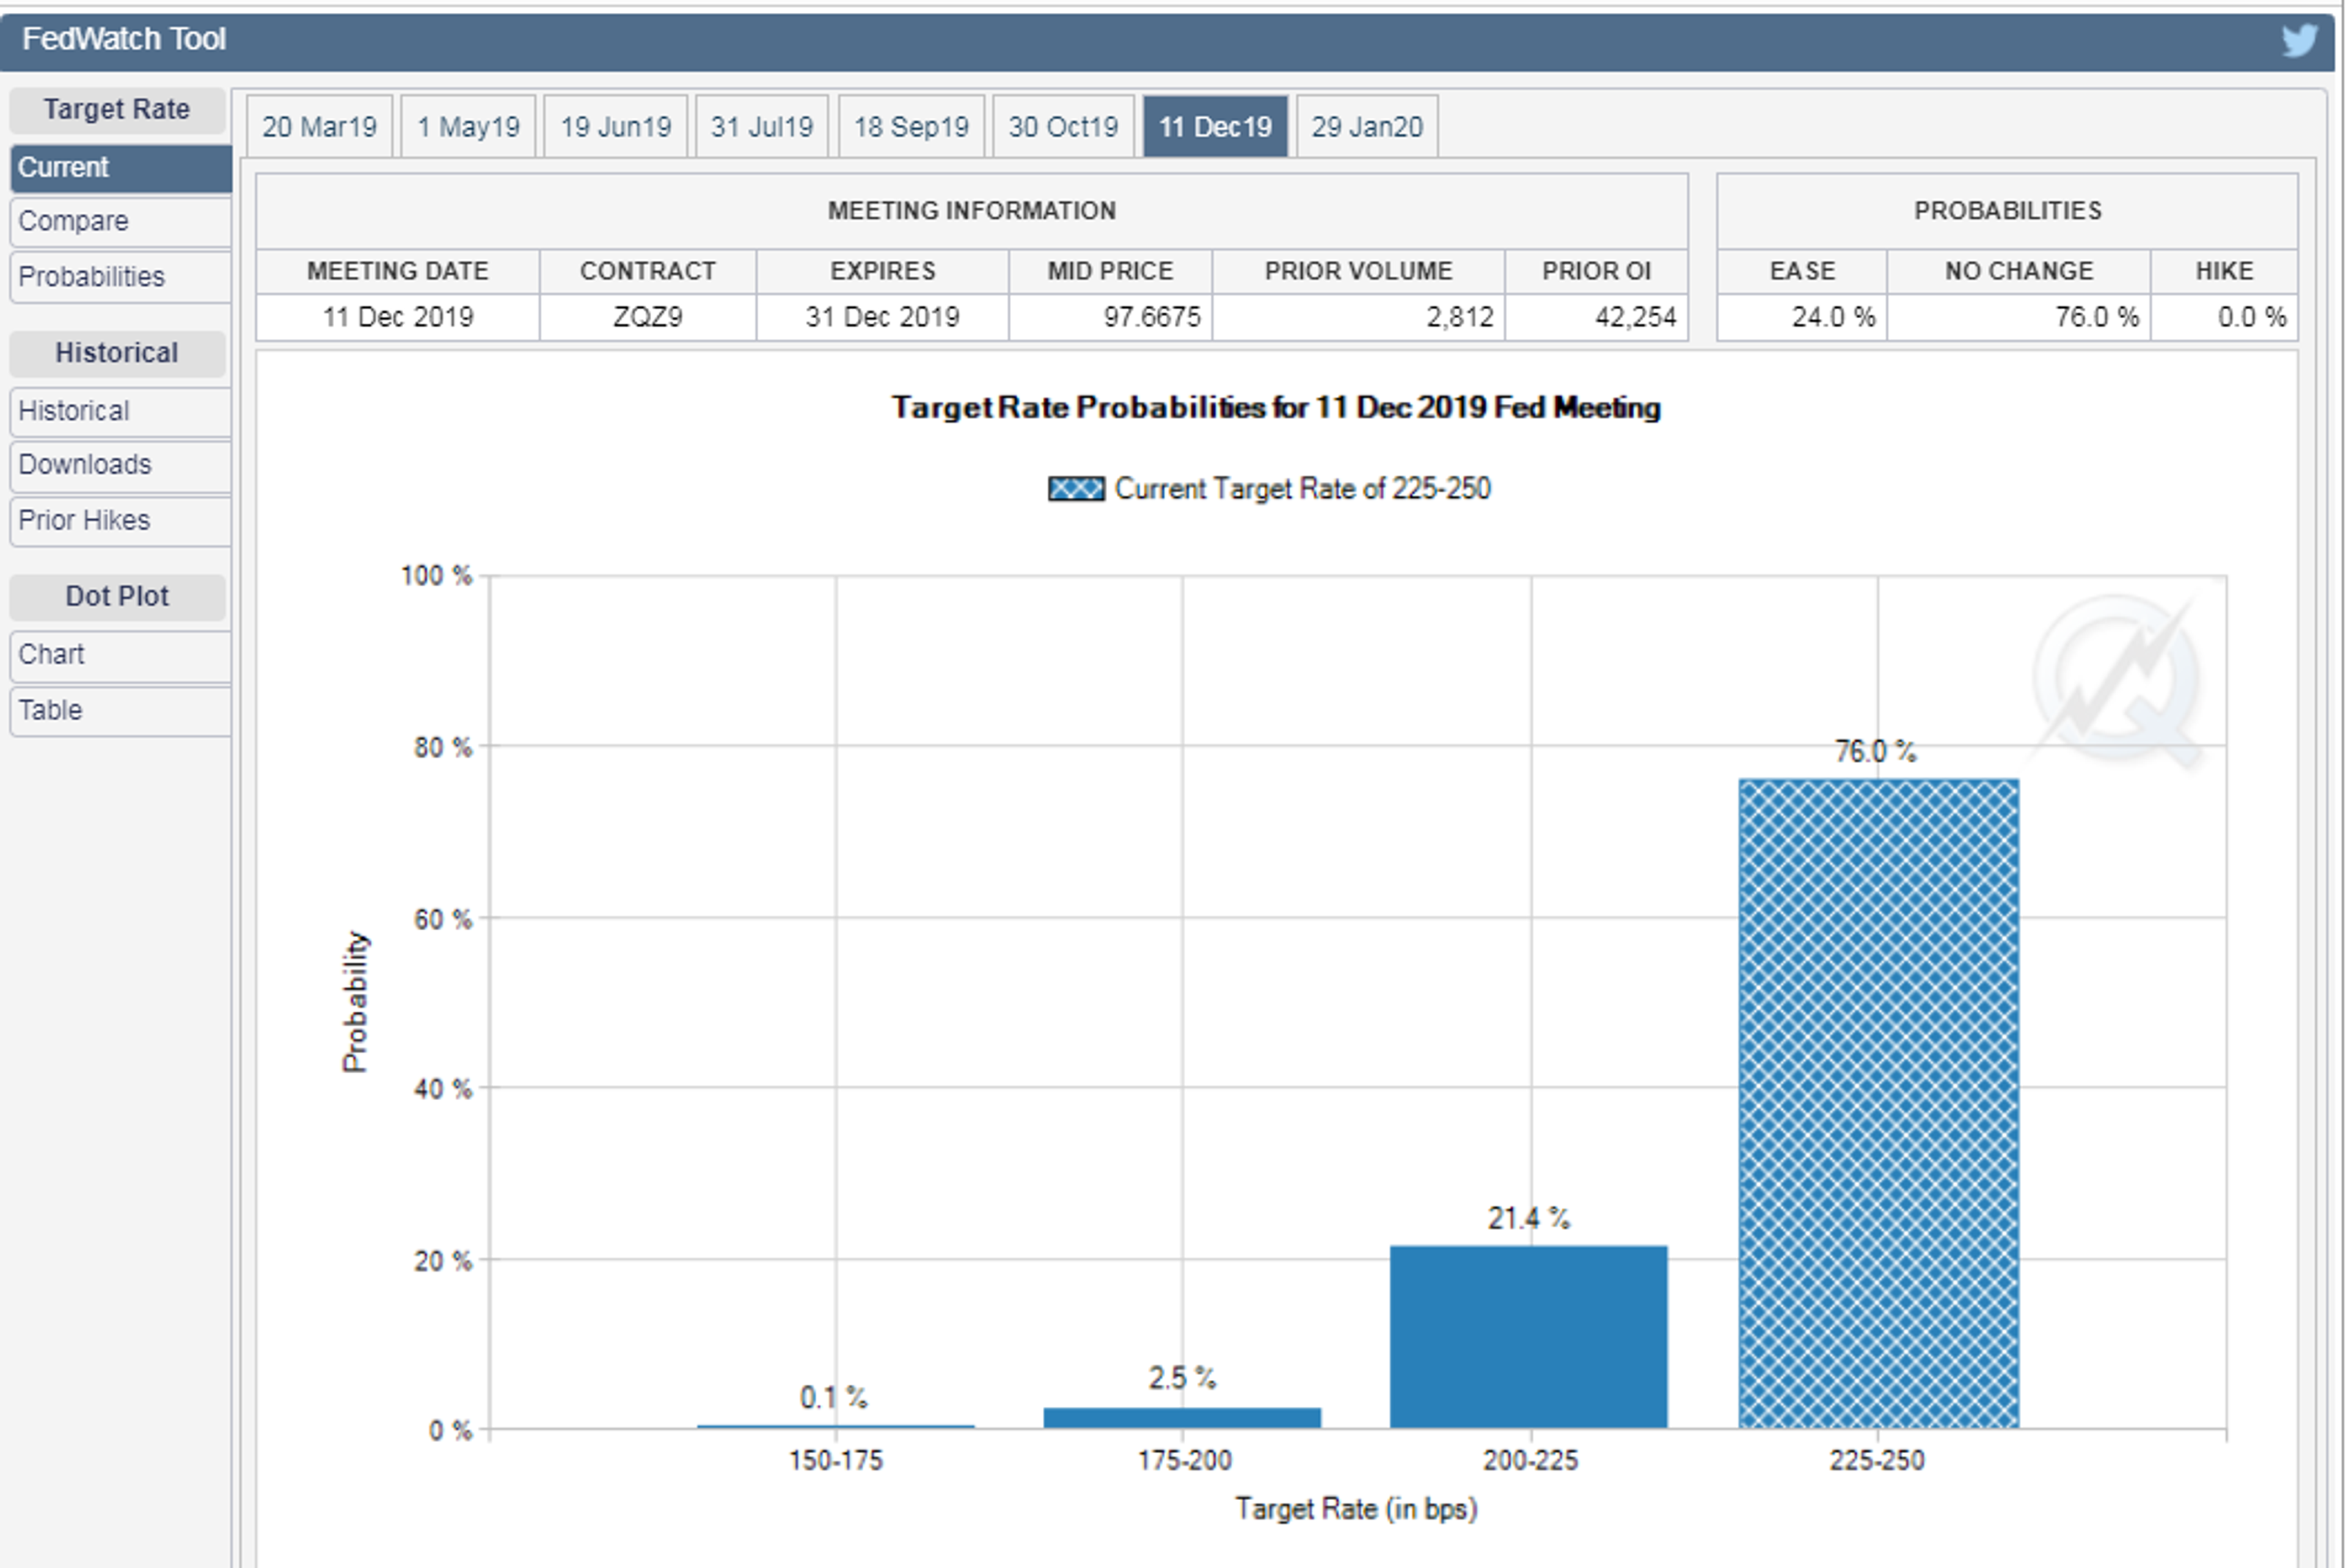2346x1568 pixels.
Task: Click the 76.0 % hatched bar for 225-250
Action: (x=1878, y=1103)
